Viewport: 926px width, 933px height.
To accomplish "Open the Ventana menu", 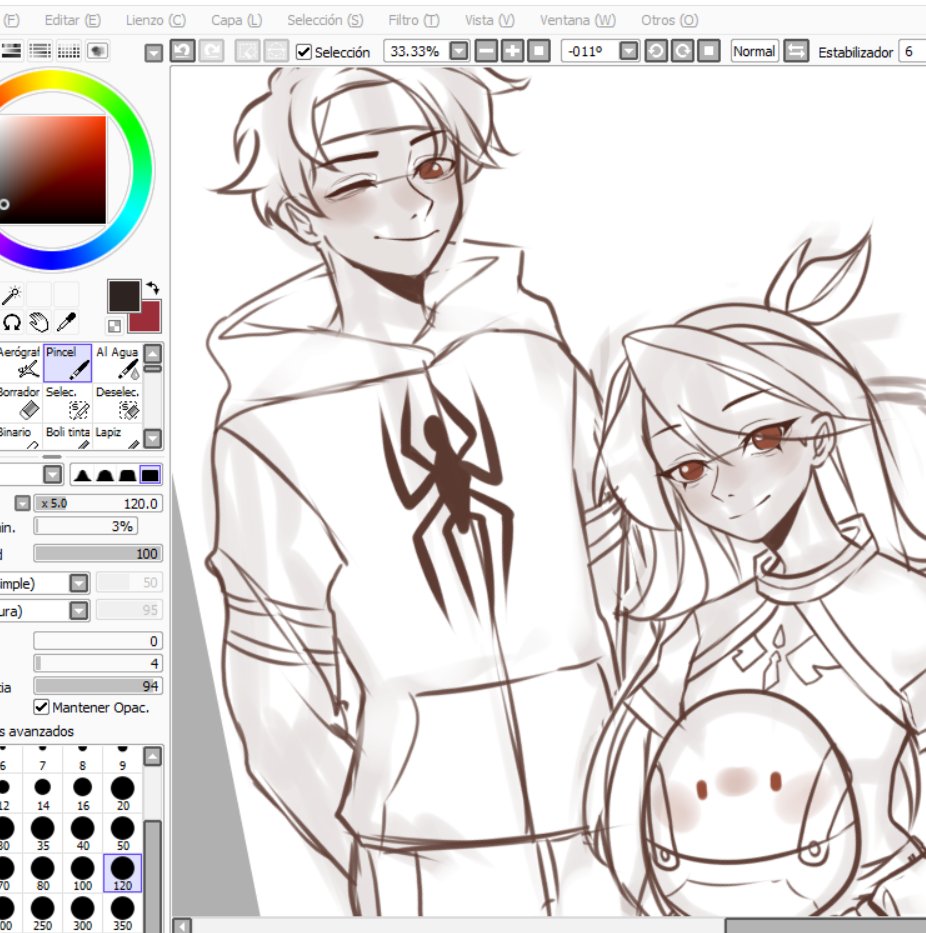I will [x=578, y=20].
